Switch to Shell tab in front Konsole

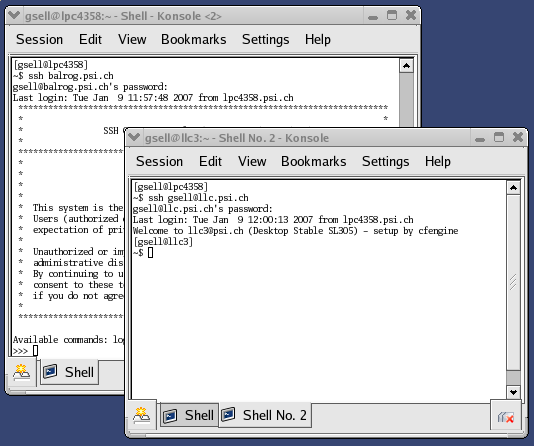click(x=189, y=415)
